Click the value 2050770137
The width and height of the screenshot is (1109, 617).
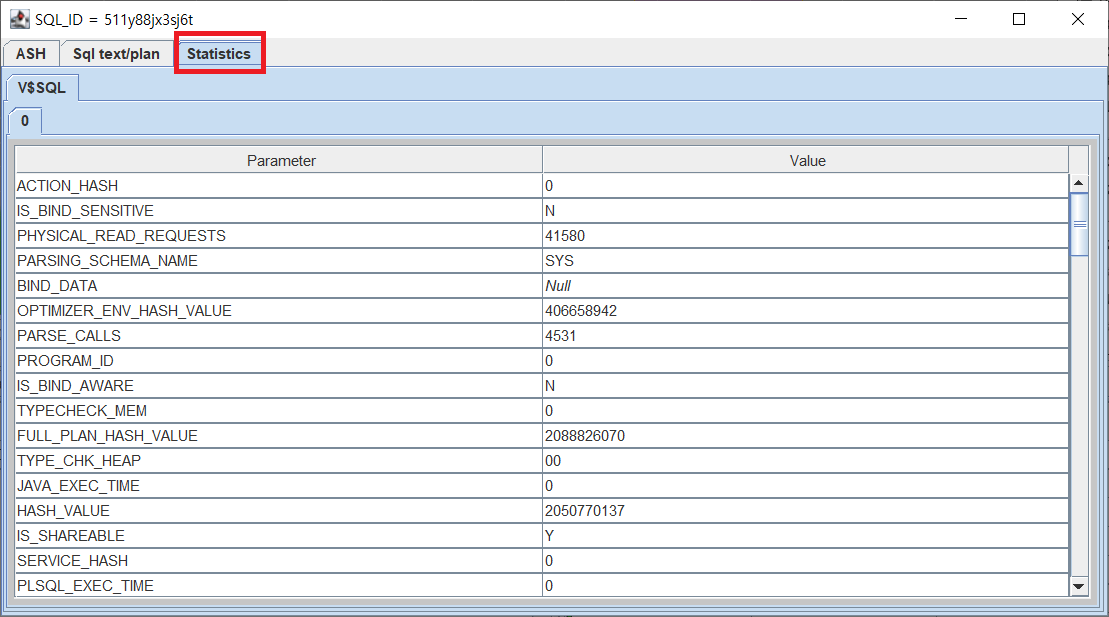tap(806, 511)
